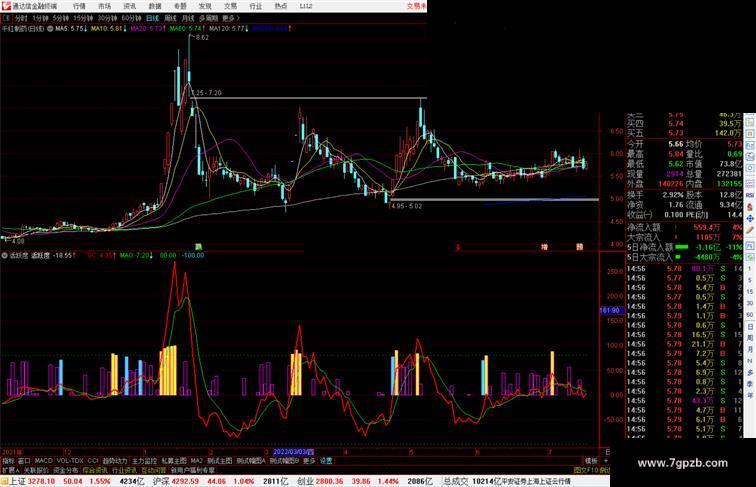Switch to the 趋势动力 indicator
756x487 pixels.
115,461
